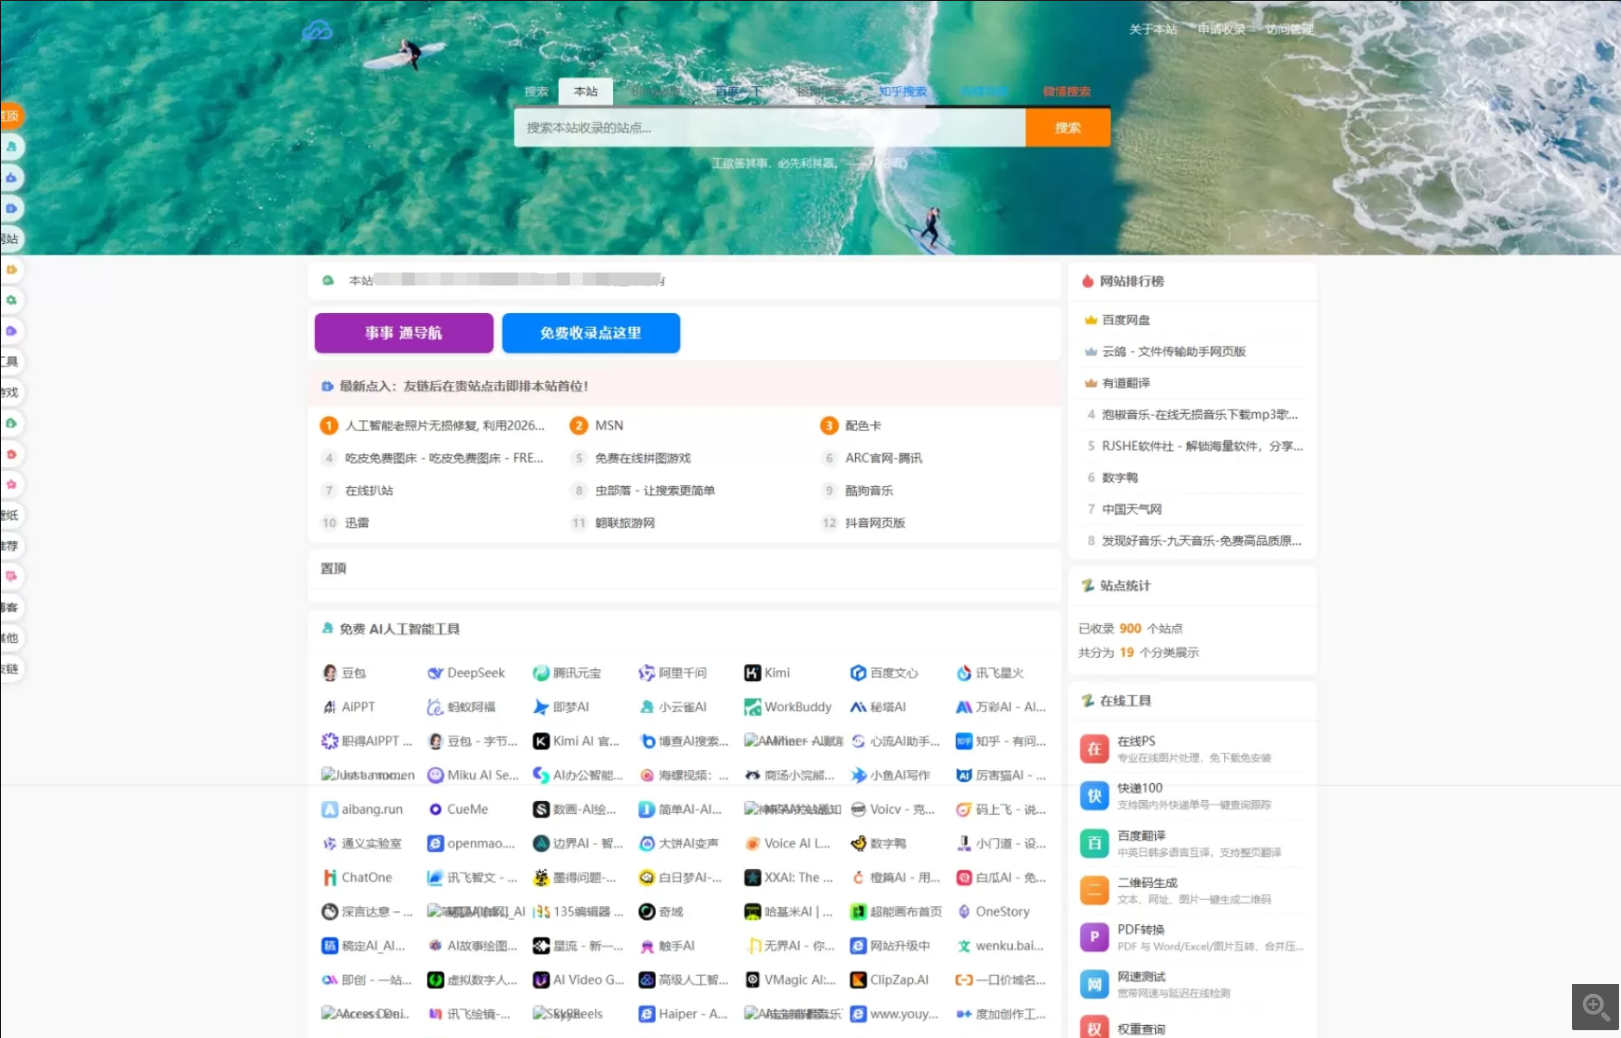Open the 二维码生成 tool icon
1621x1038 pixels.
tap(1094, 890)
